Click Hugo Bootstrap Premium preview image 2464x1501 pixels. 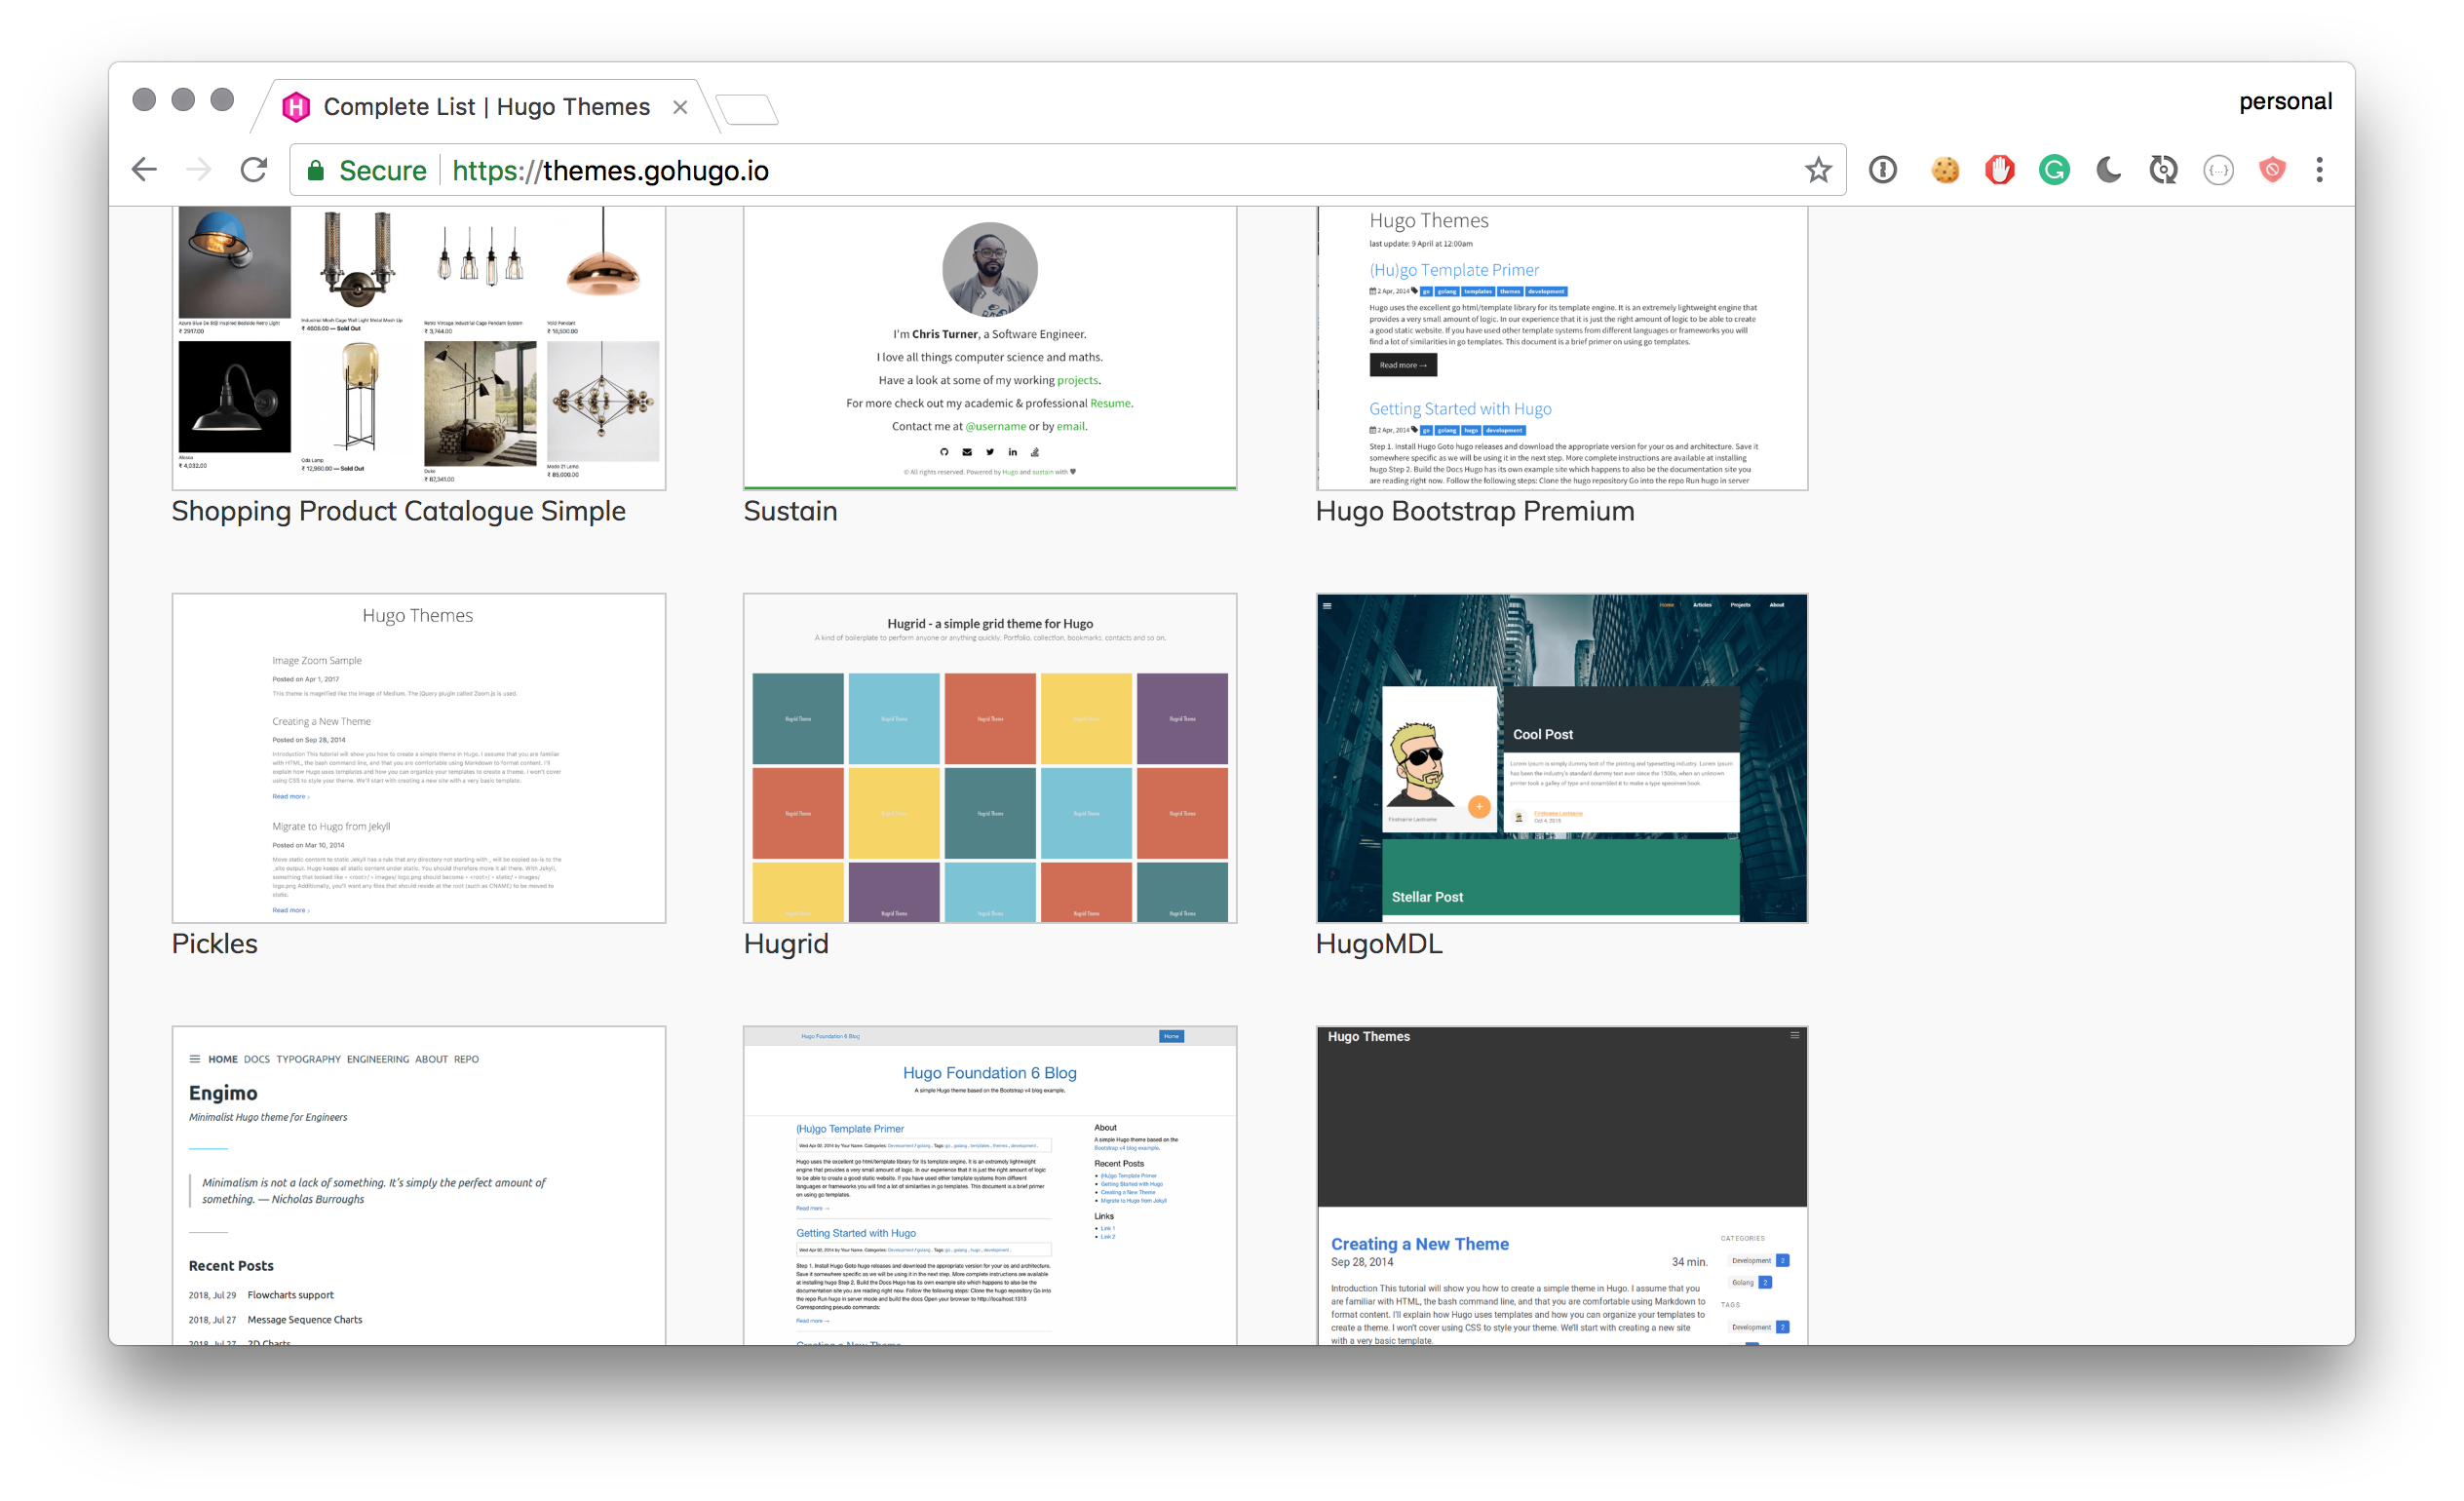pyautogui.click(x=1562, y=348)
